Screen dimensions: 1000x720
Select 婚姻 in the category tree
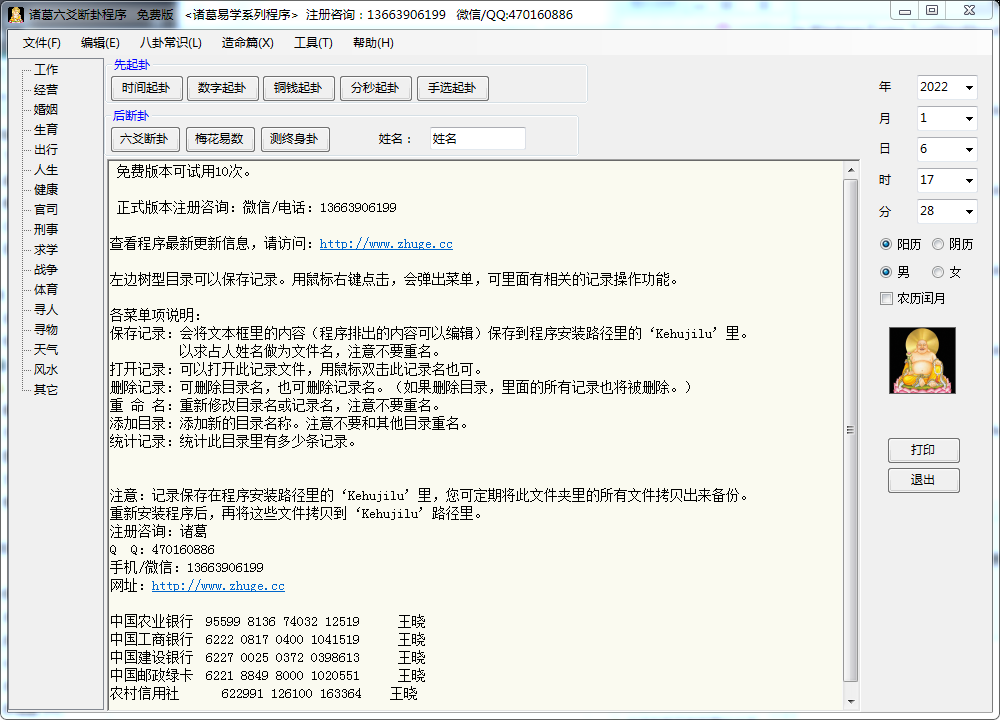tap(46, 110)
